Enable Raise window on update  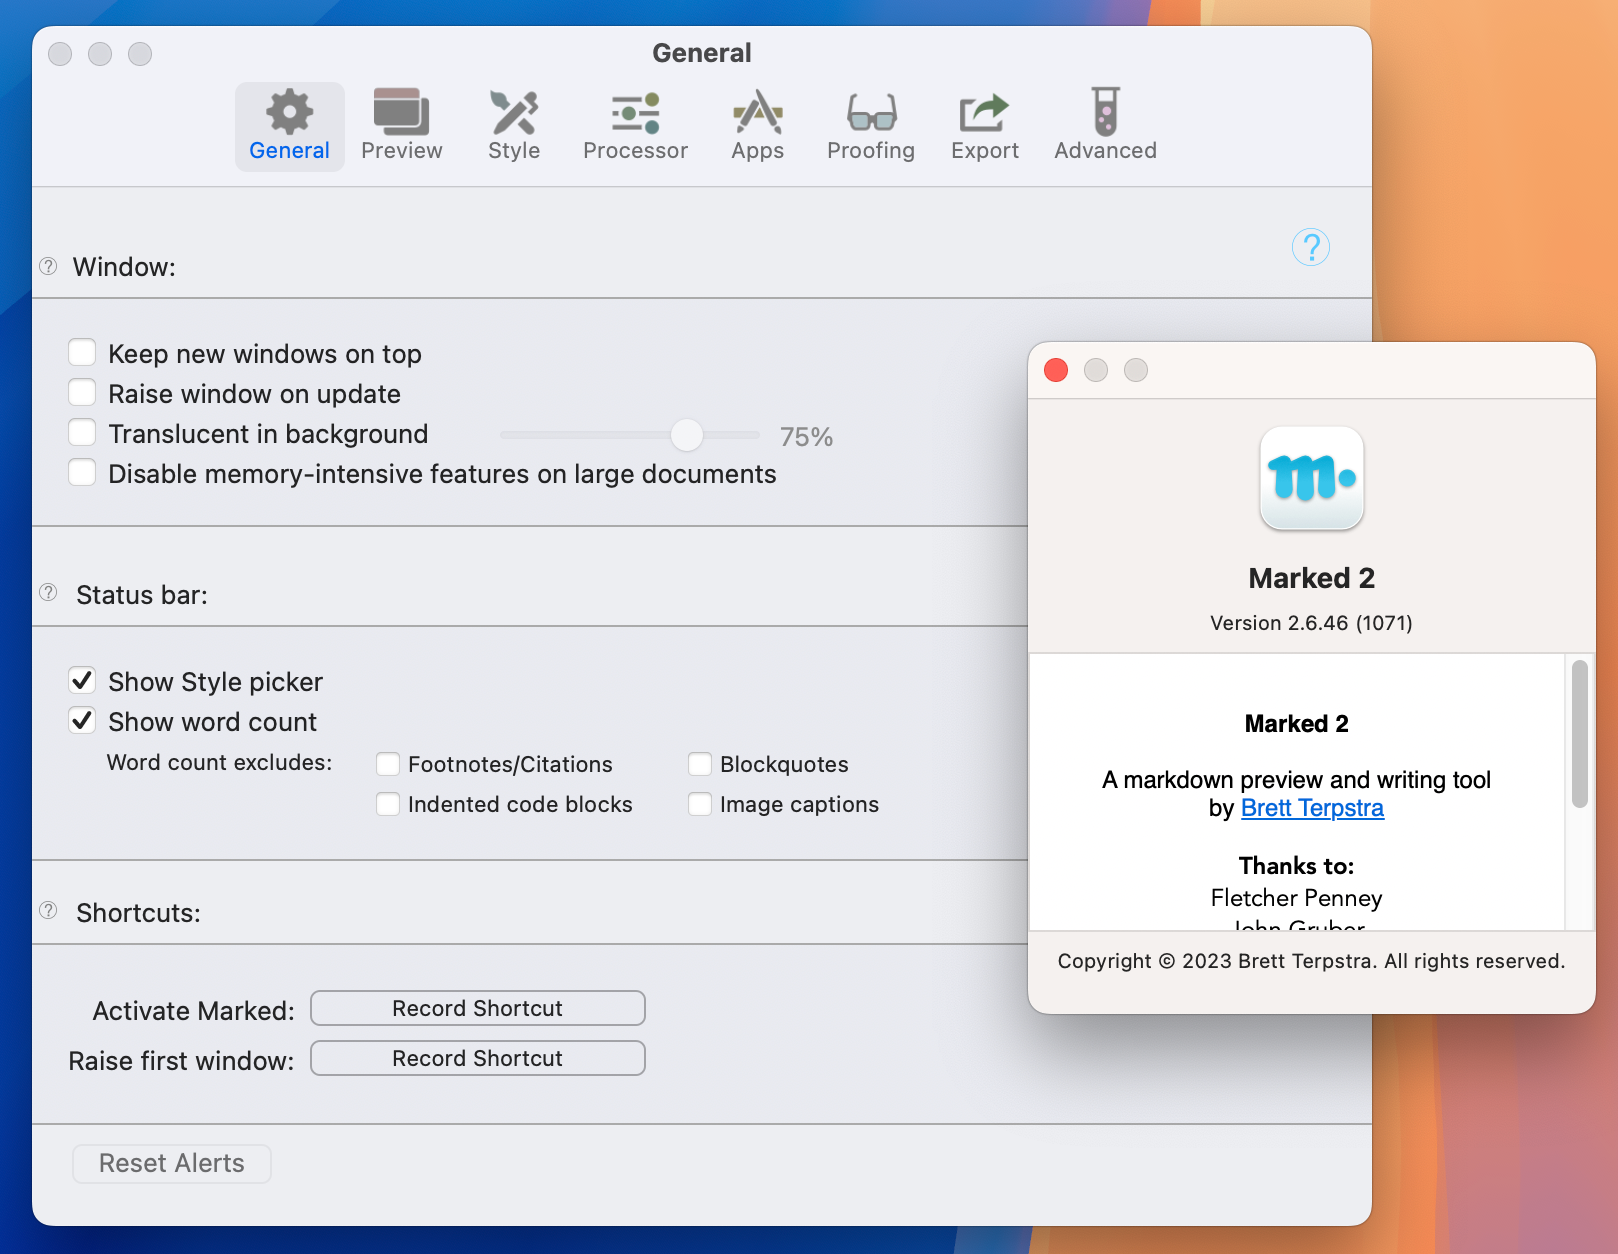point(82,393)
